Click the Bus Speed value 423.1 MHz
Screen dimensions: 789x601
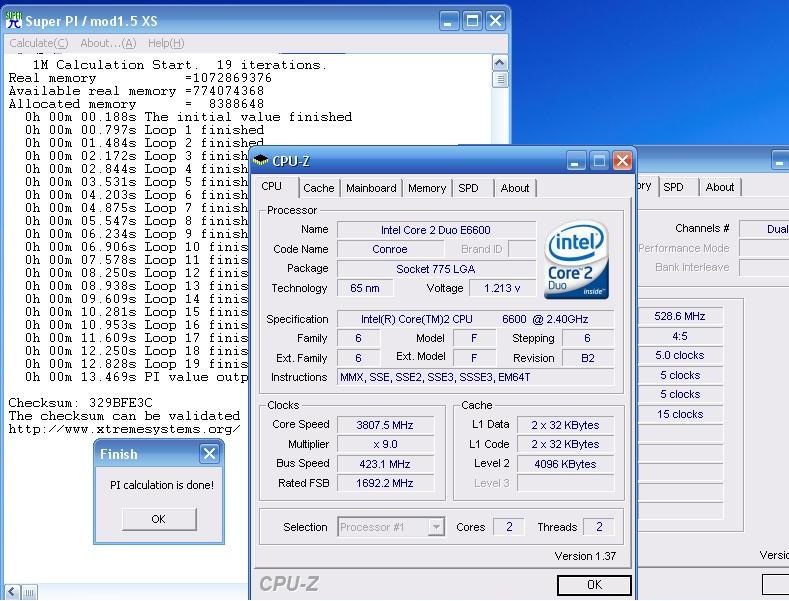(x=385, y=464)
